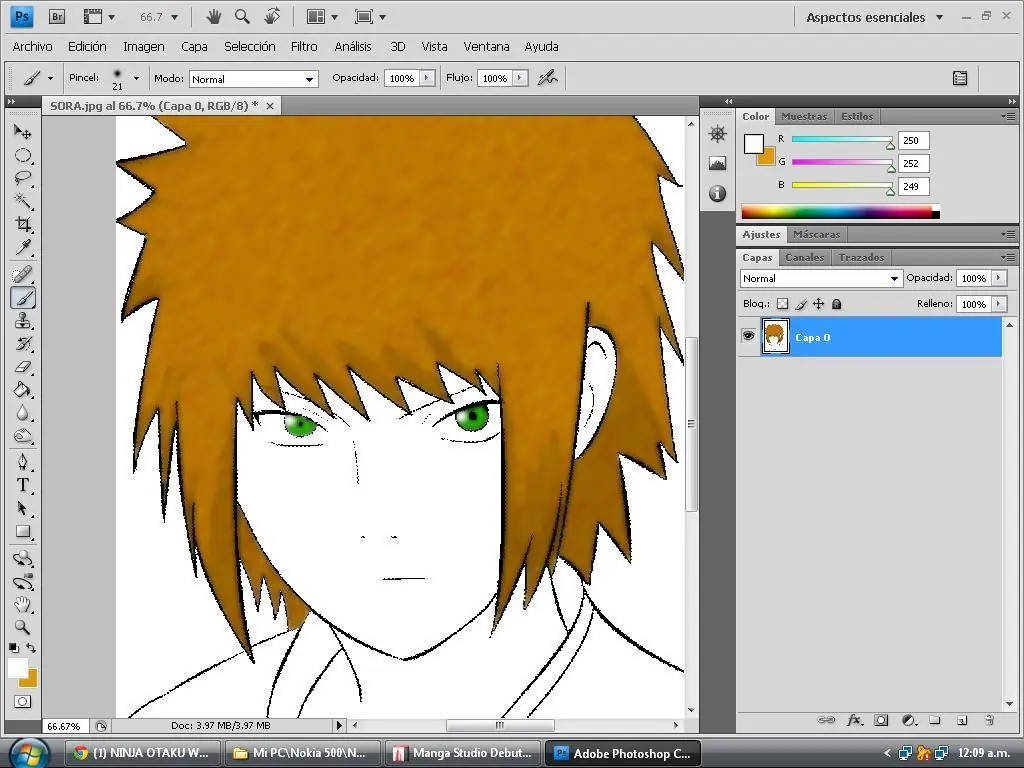The height and width of the screenshot is (768, 1024).
Task: Reset default foreground and background colors
Action: click(14, 648)
